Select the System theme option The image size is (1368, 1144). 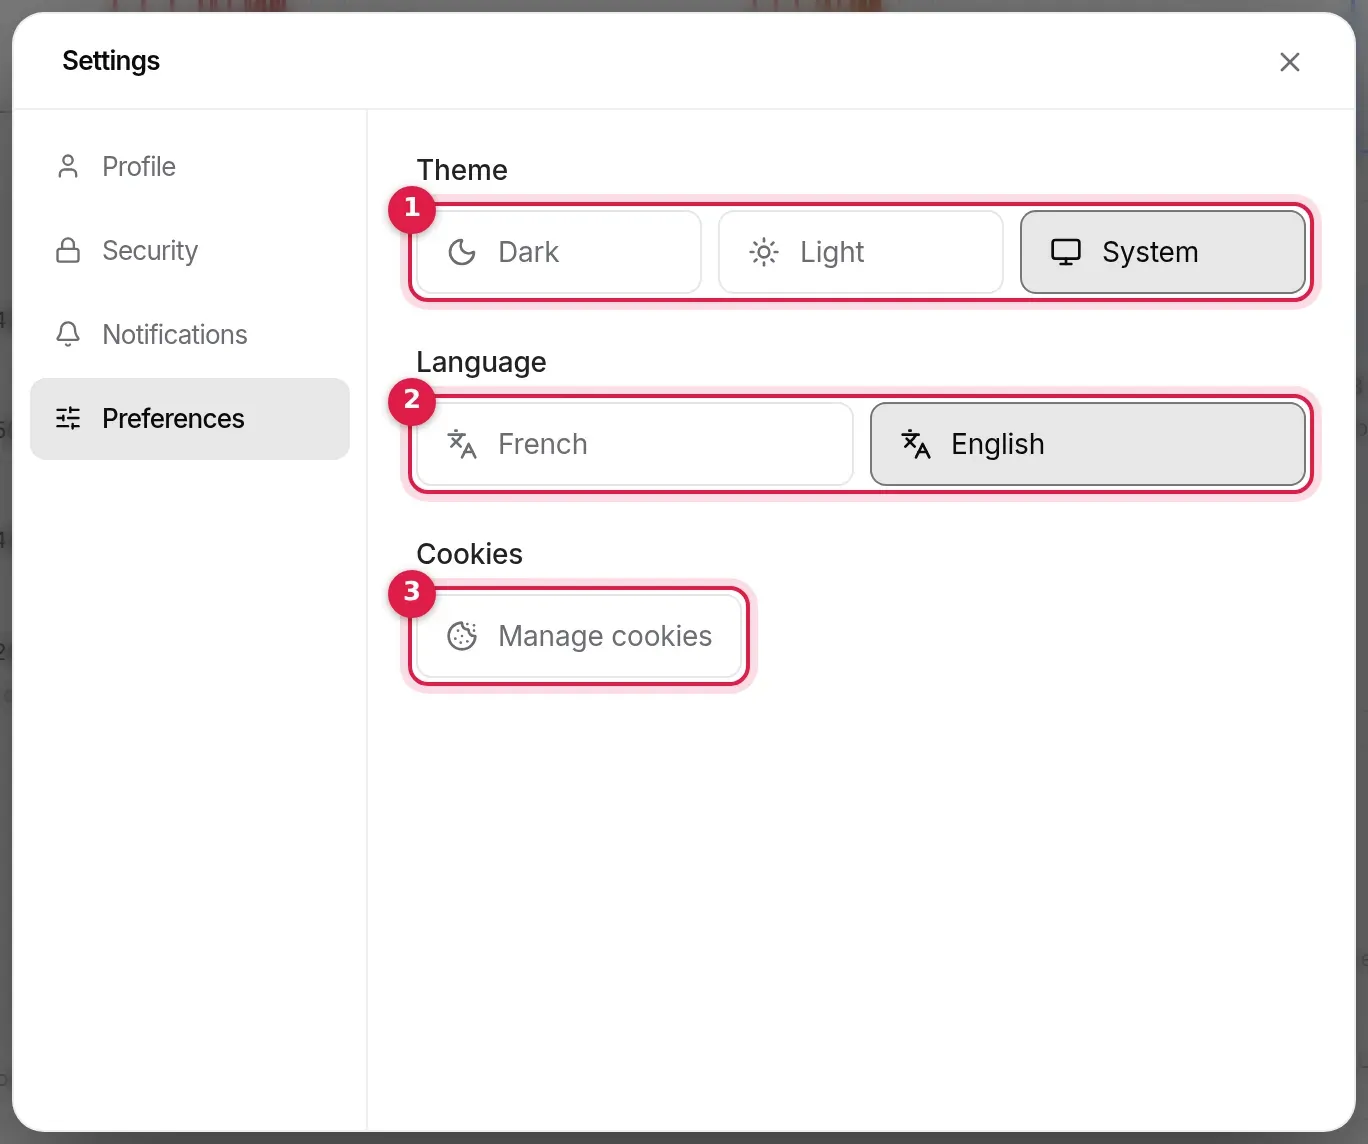pyautogui.click(x=1163, y=252)
